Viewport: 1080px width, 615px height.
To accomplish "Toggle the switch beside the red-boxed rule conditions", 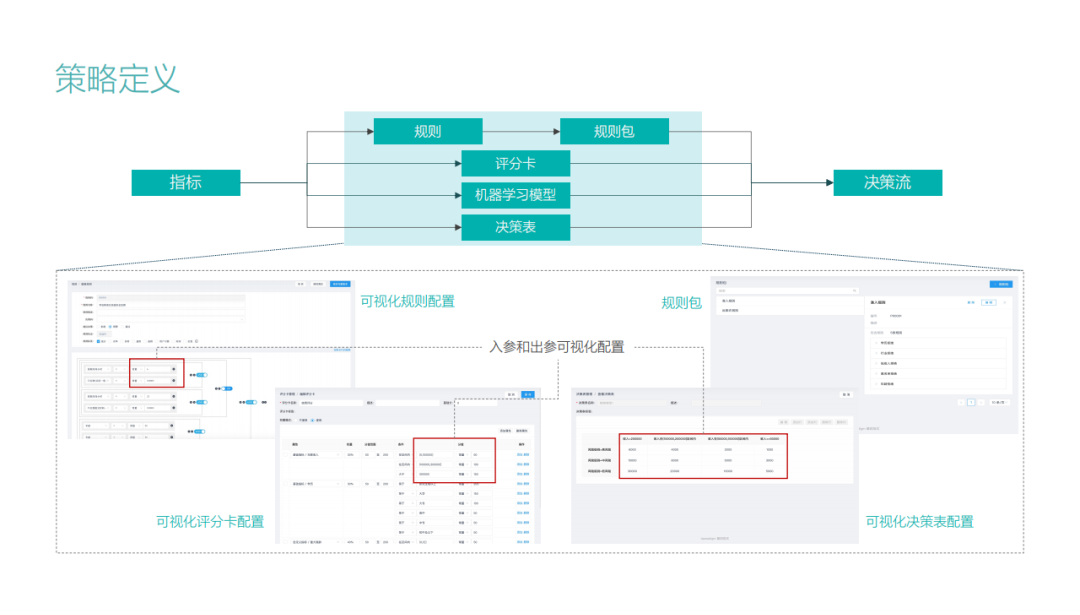I will pyautogui.click(x=200, y=375).
